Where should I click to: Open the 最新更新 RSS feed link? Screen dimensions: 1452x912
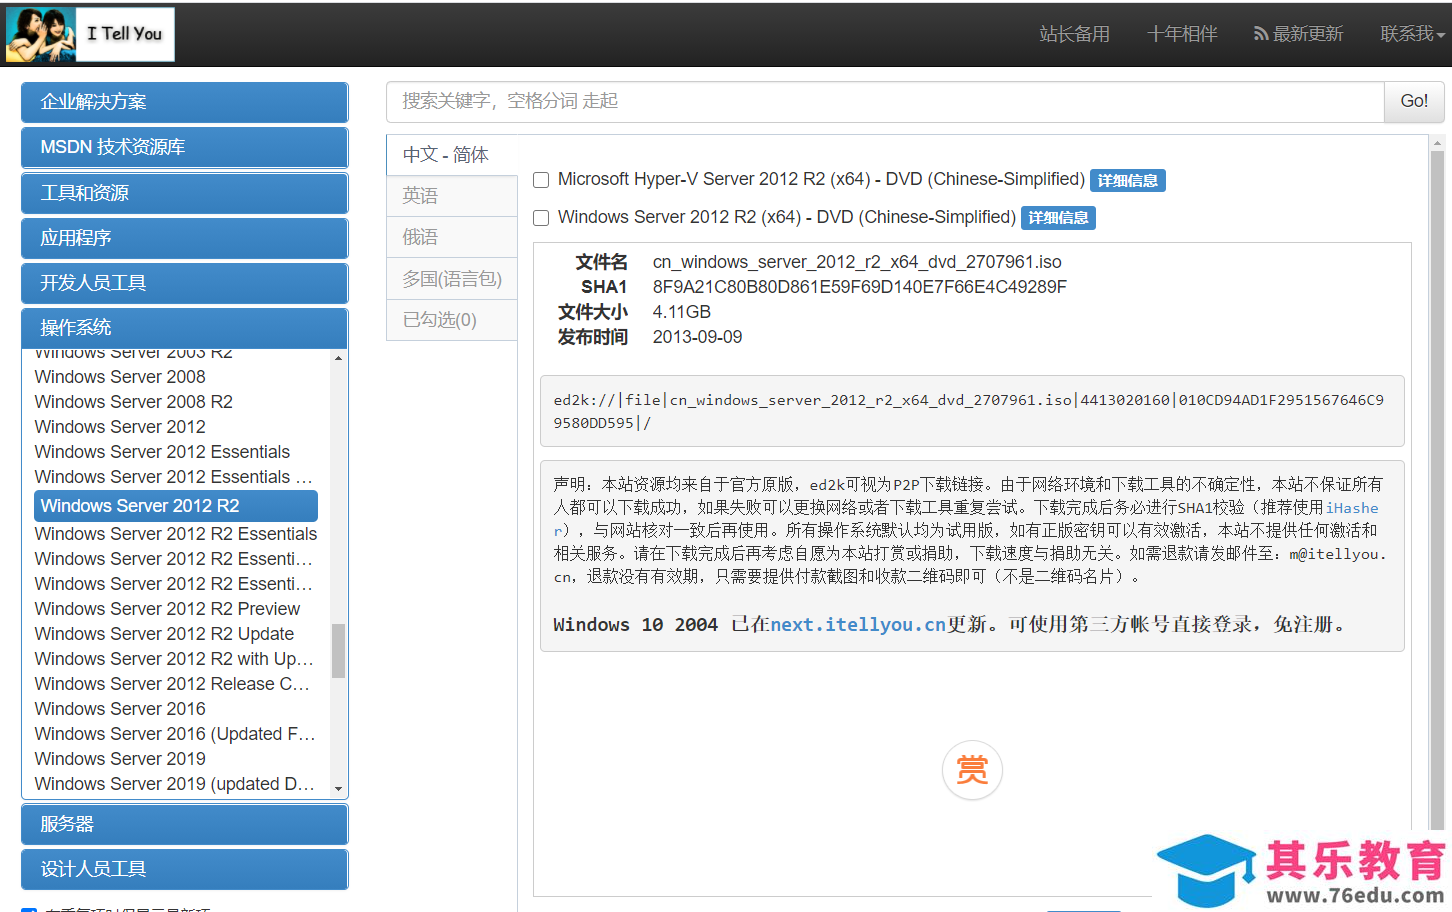pyautogui.click(x=1298, y=34)
